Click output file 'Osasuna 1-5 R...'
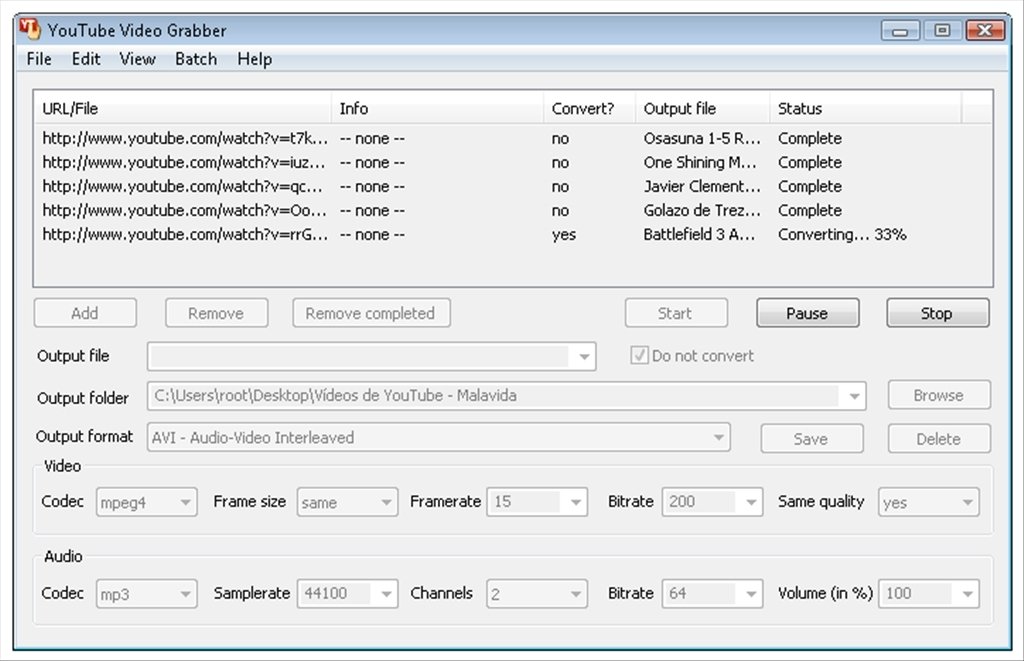The height and width of the screenshot is (661, 1024). coord(702,138)
